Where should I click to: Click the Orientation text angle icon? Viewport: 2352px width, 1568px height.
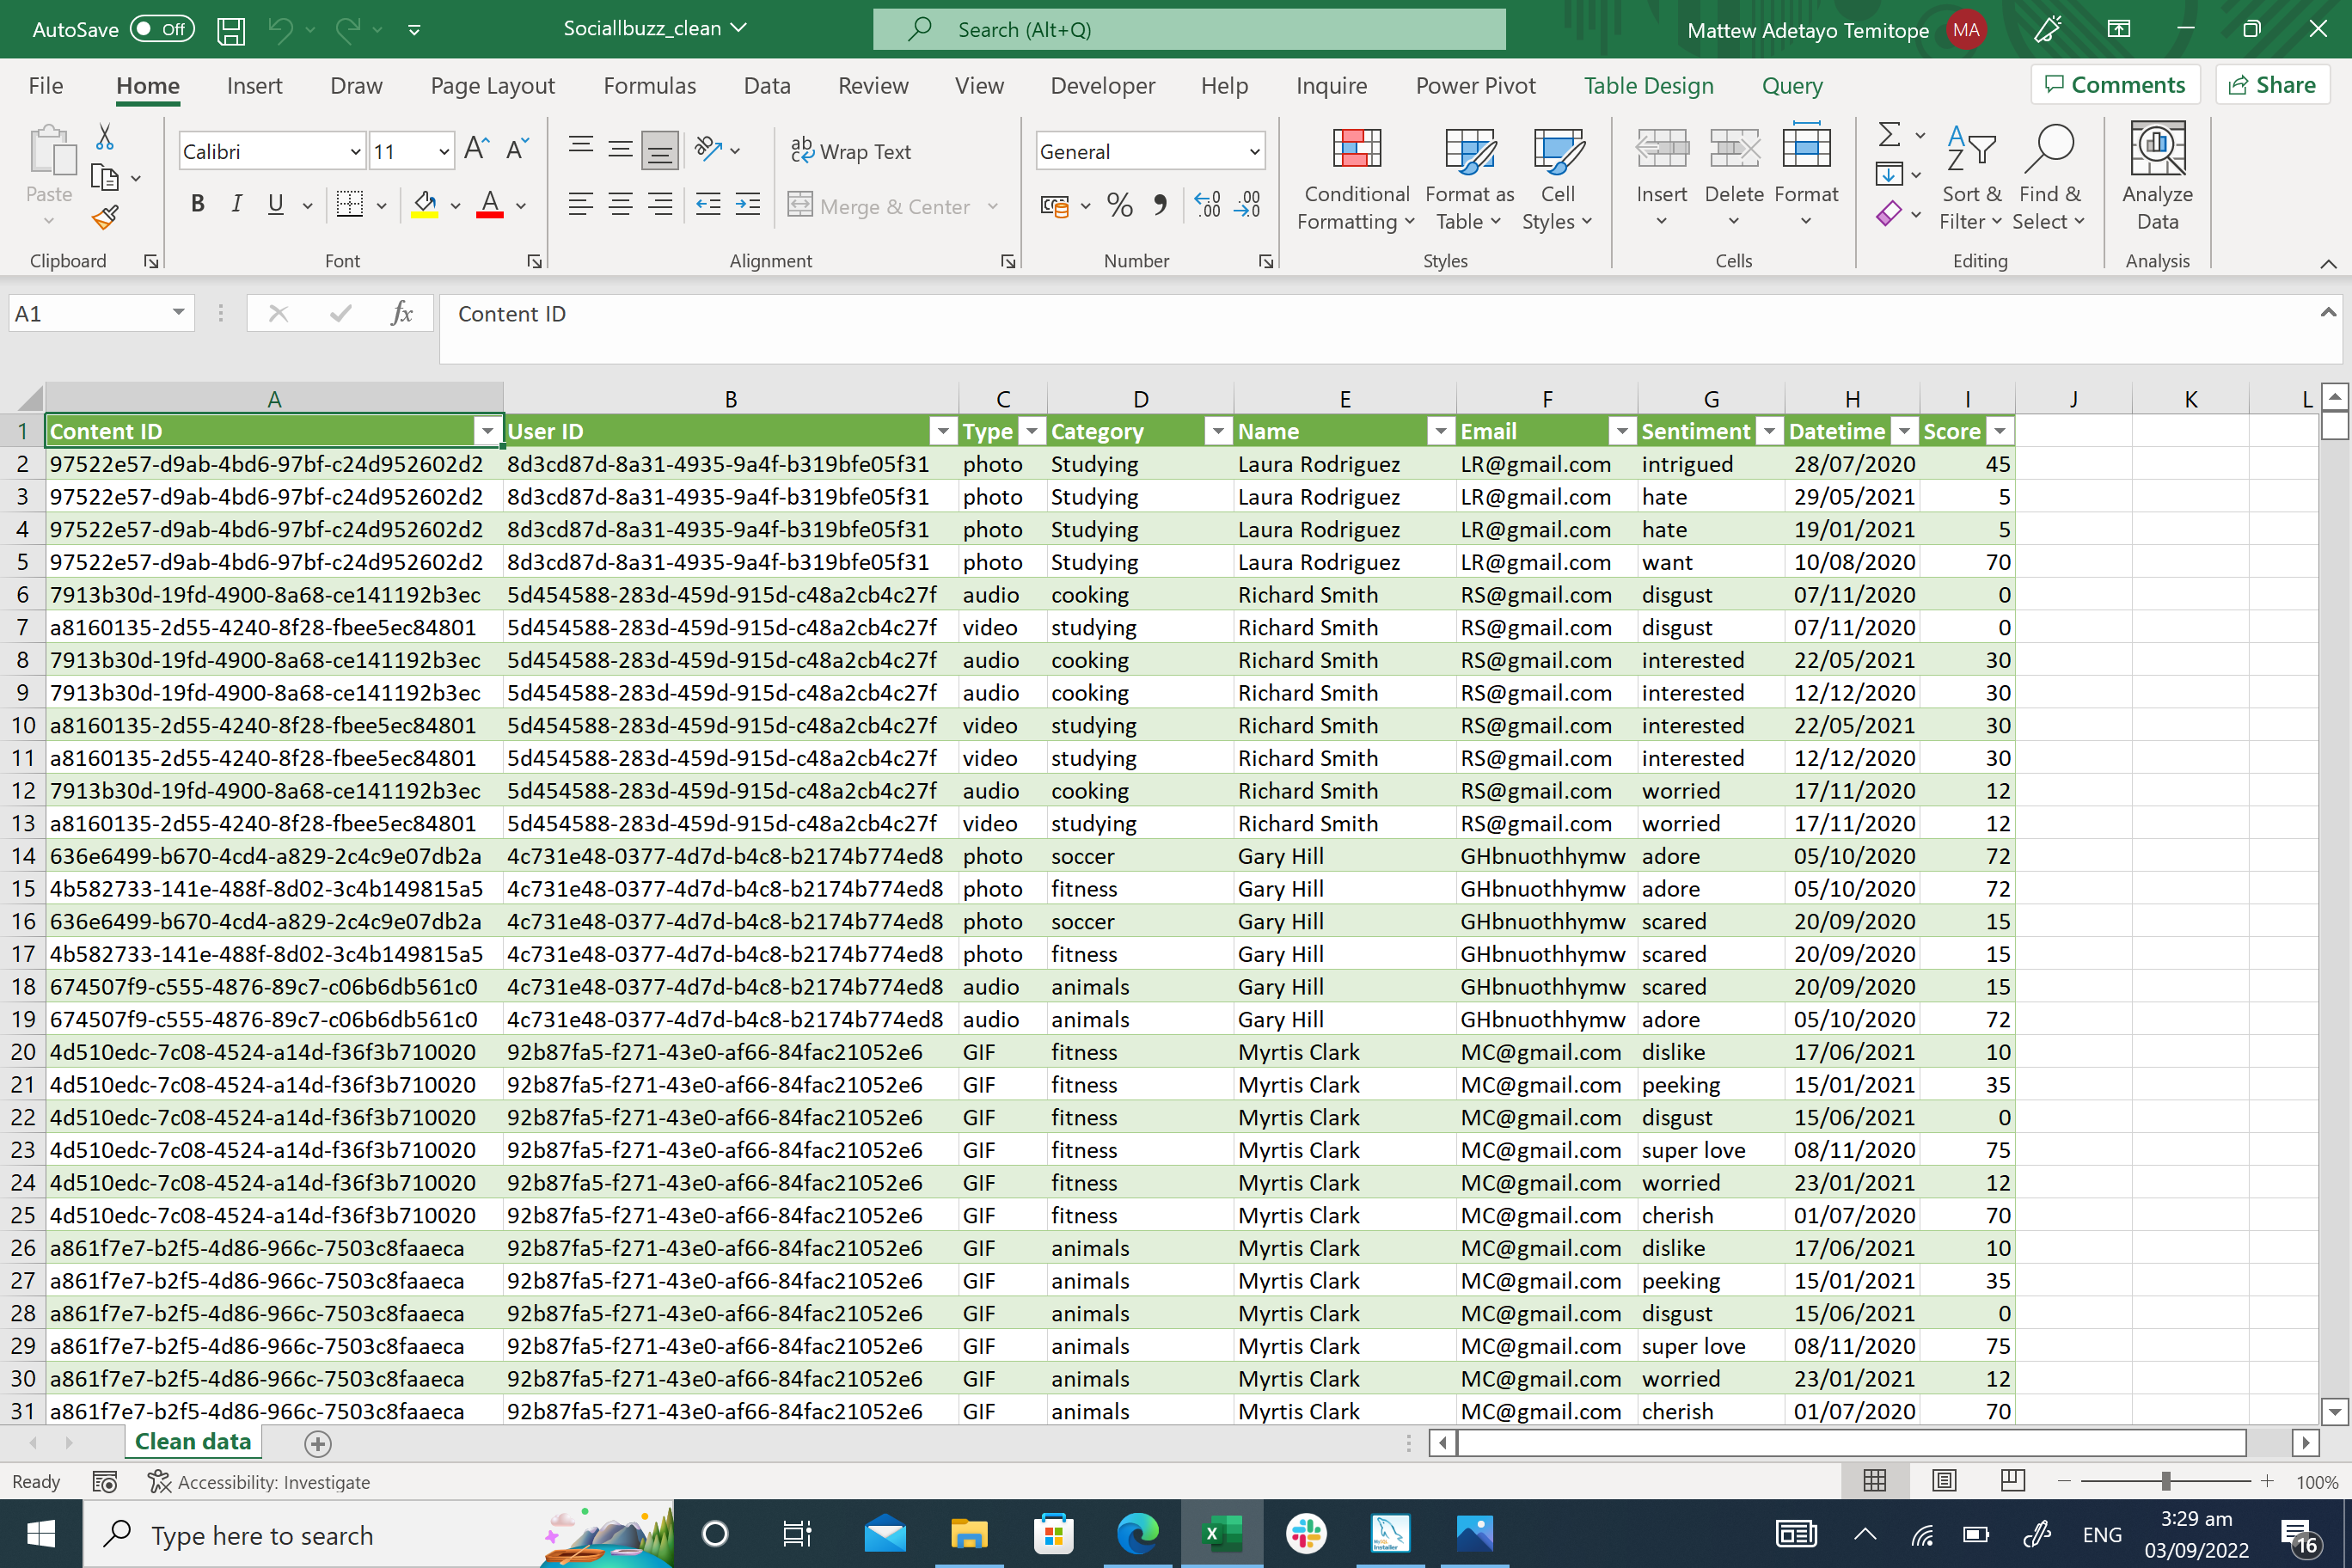(x=709, y=150)
